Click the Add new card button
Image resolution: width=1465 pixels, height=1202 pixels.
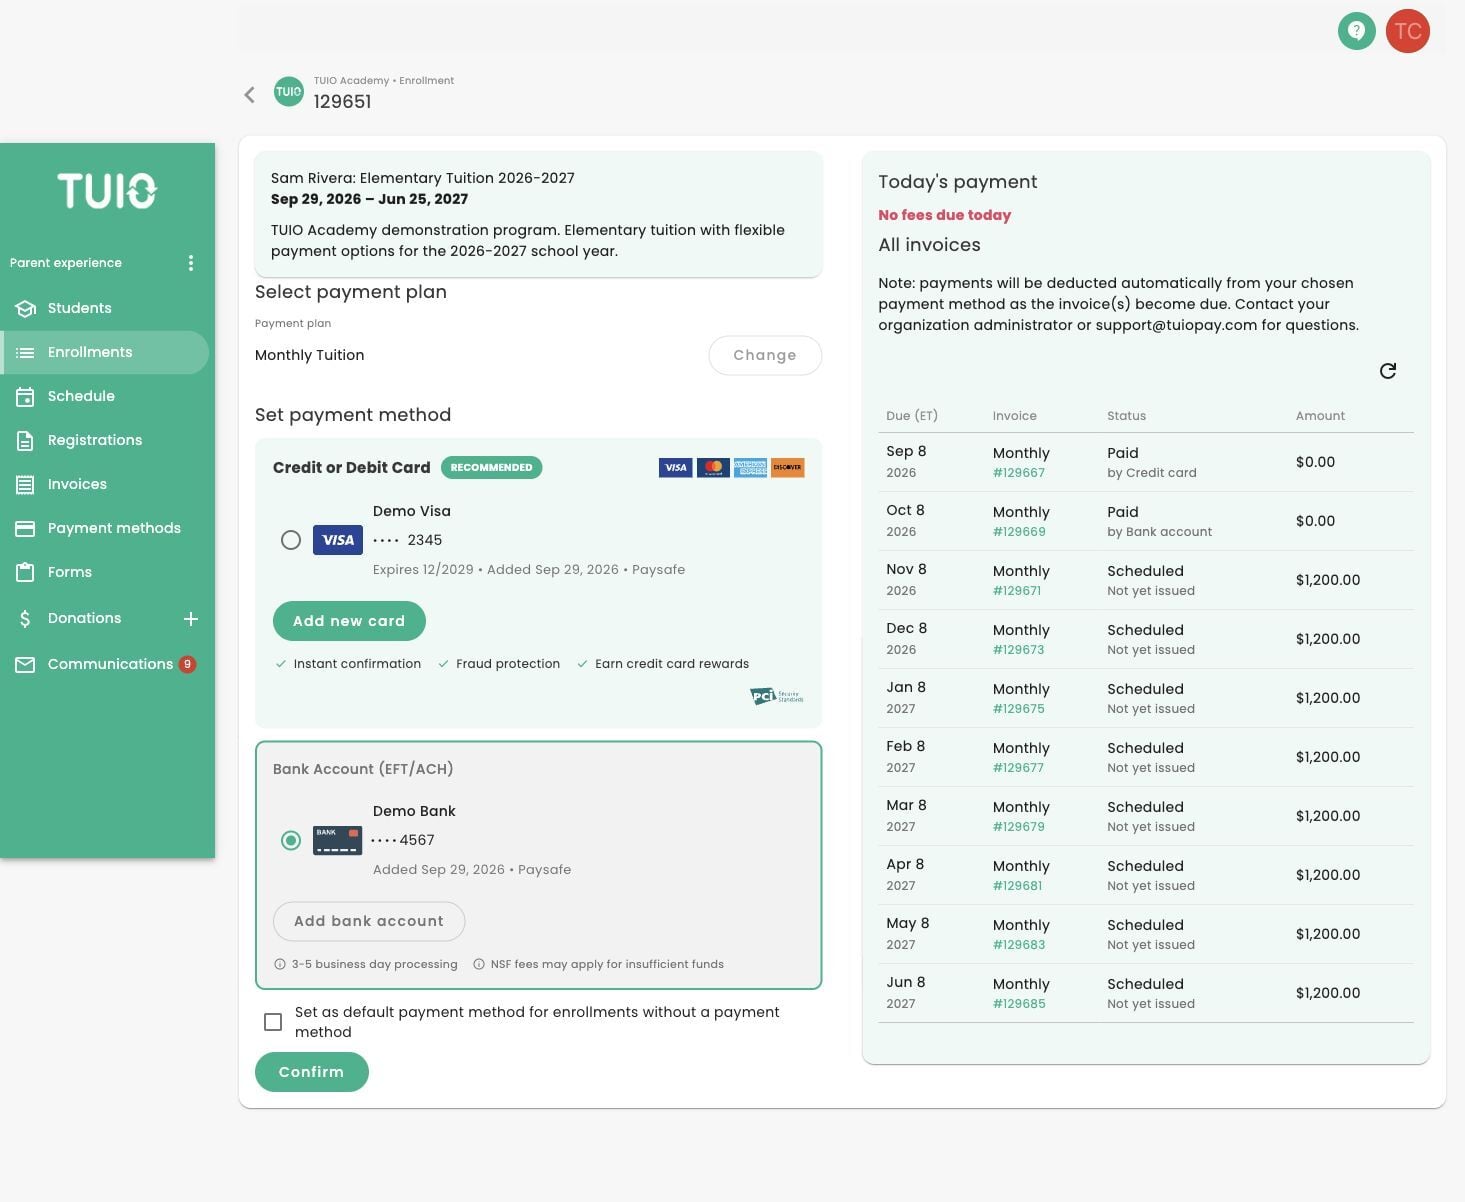point(349,621)
